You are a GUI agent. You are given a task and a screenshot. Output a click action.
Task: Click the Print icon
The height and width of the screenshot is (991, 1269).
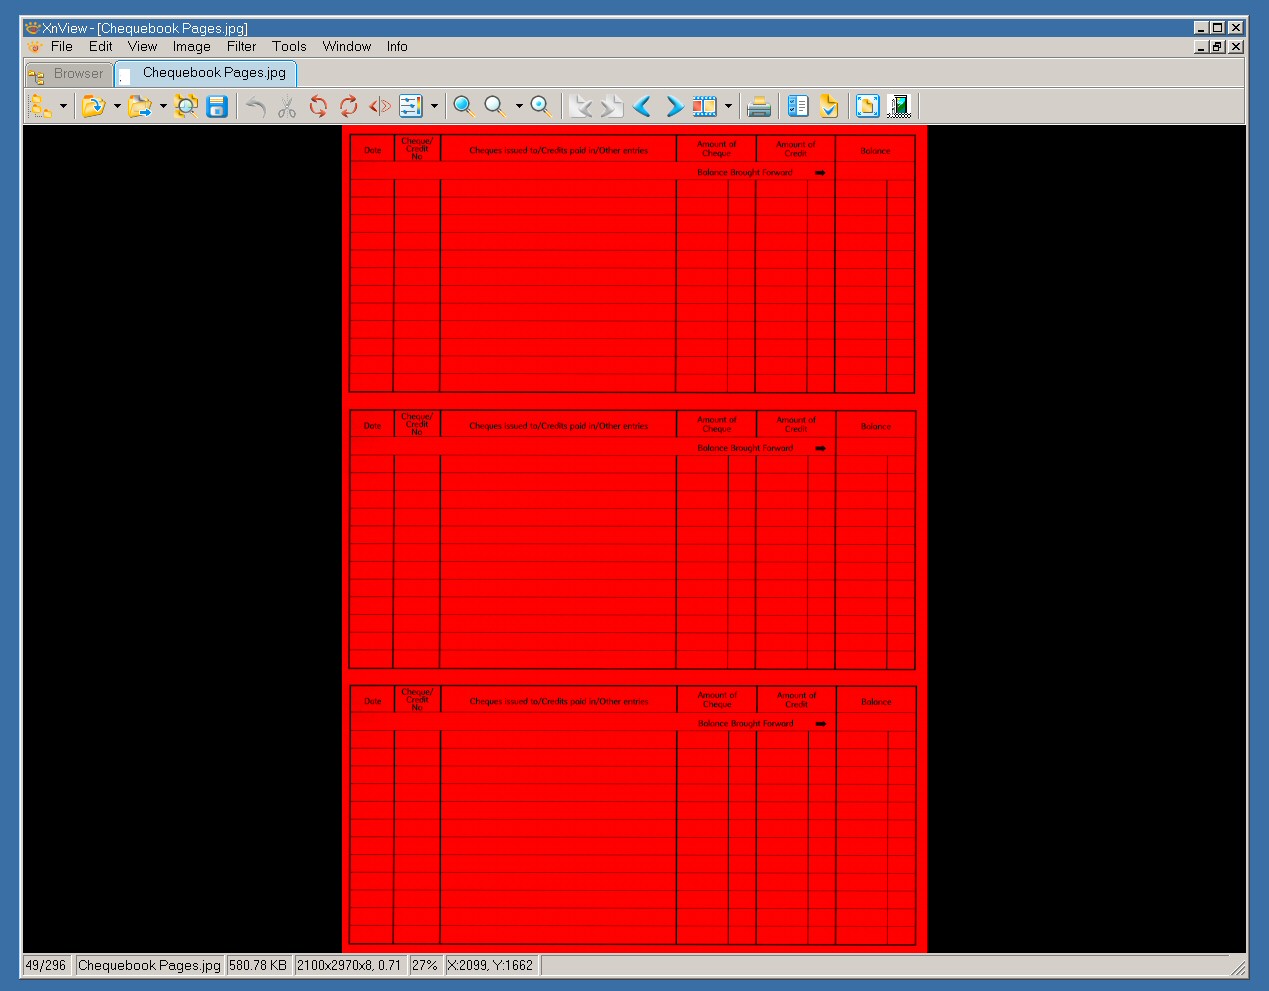coord(759,106)
